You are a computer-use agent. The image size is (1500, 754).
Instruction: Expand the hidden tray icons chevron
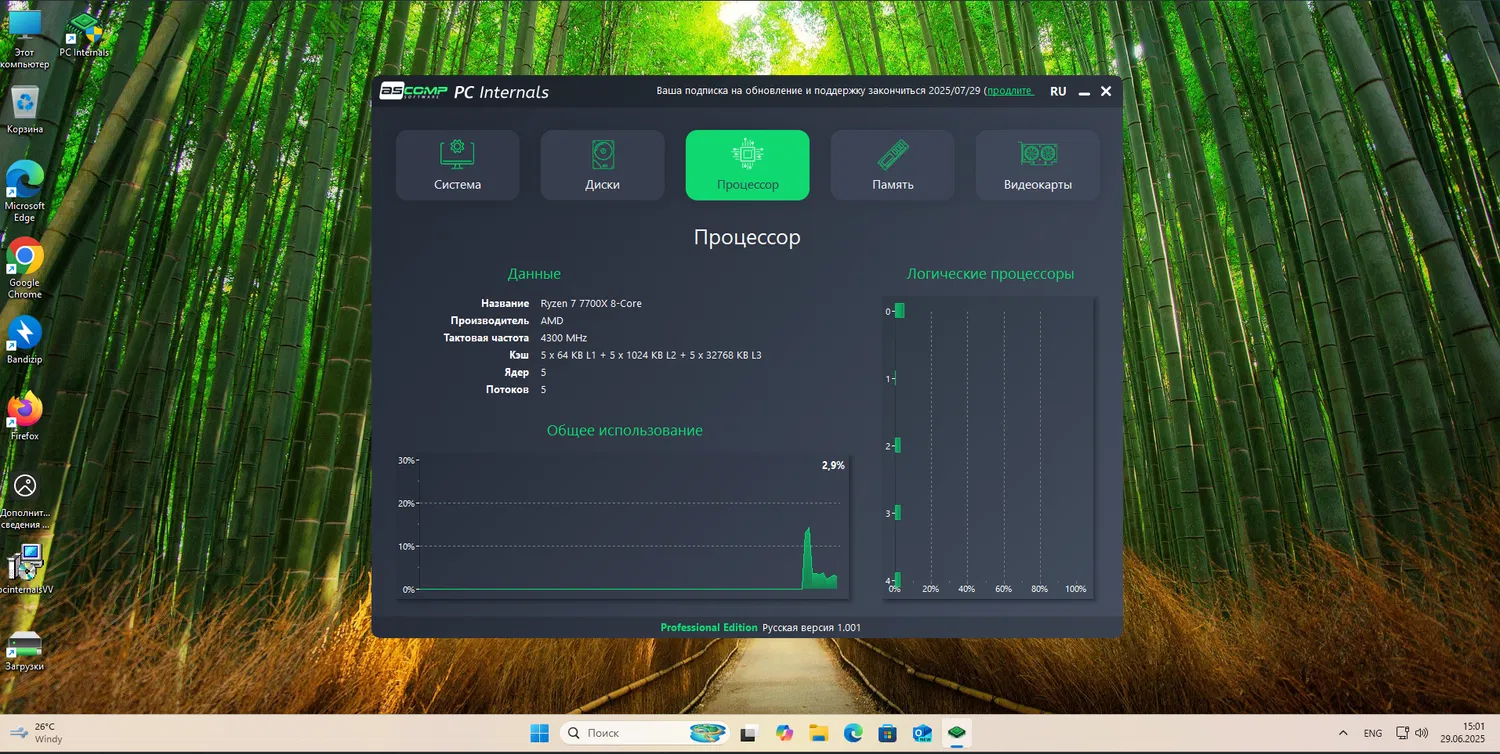point(1345,734)
